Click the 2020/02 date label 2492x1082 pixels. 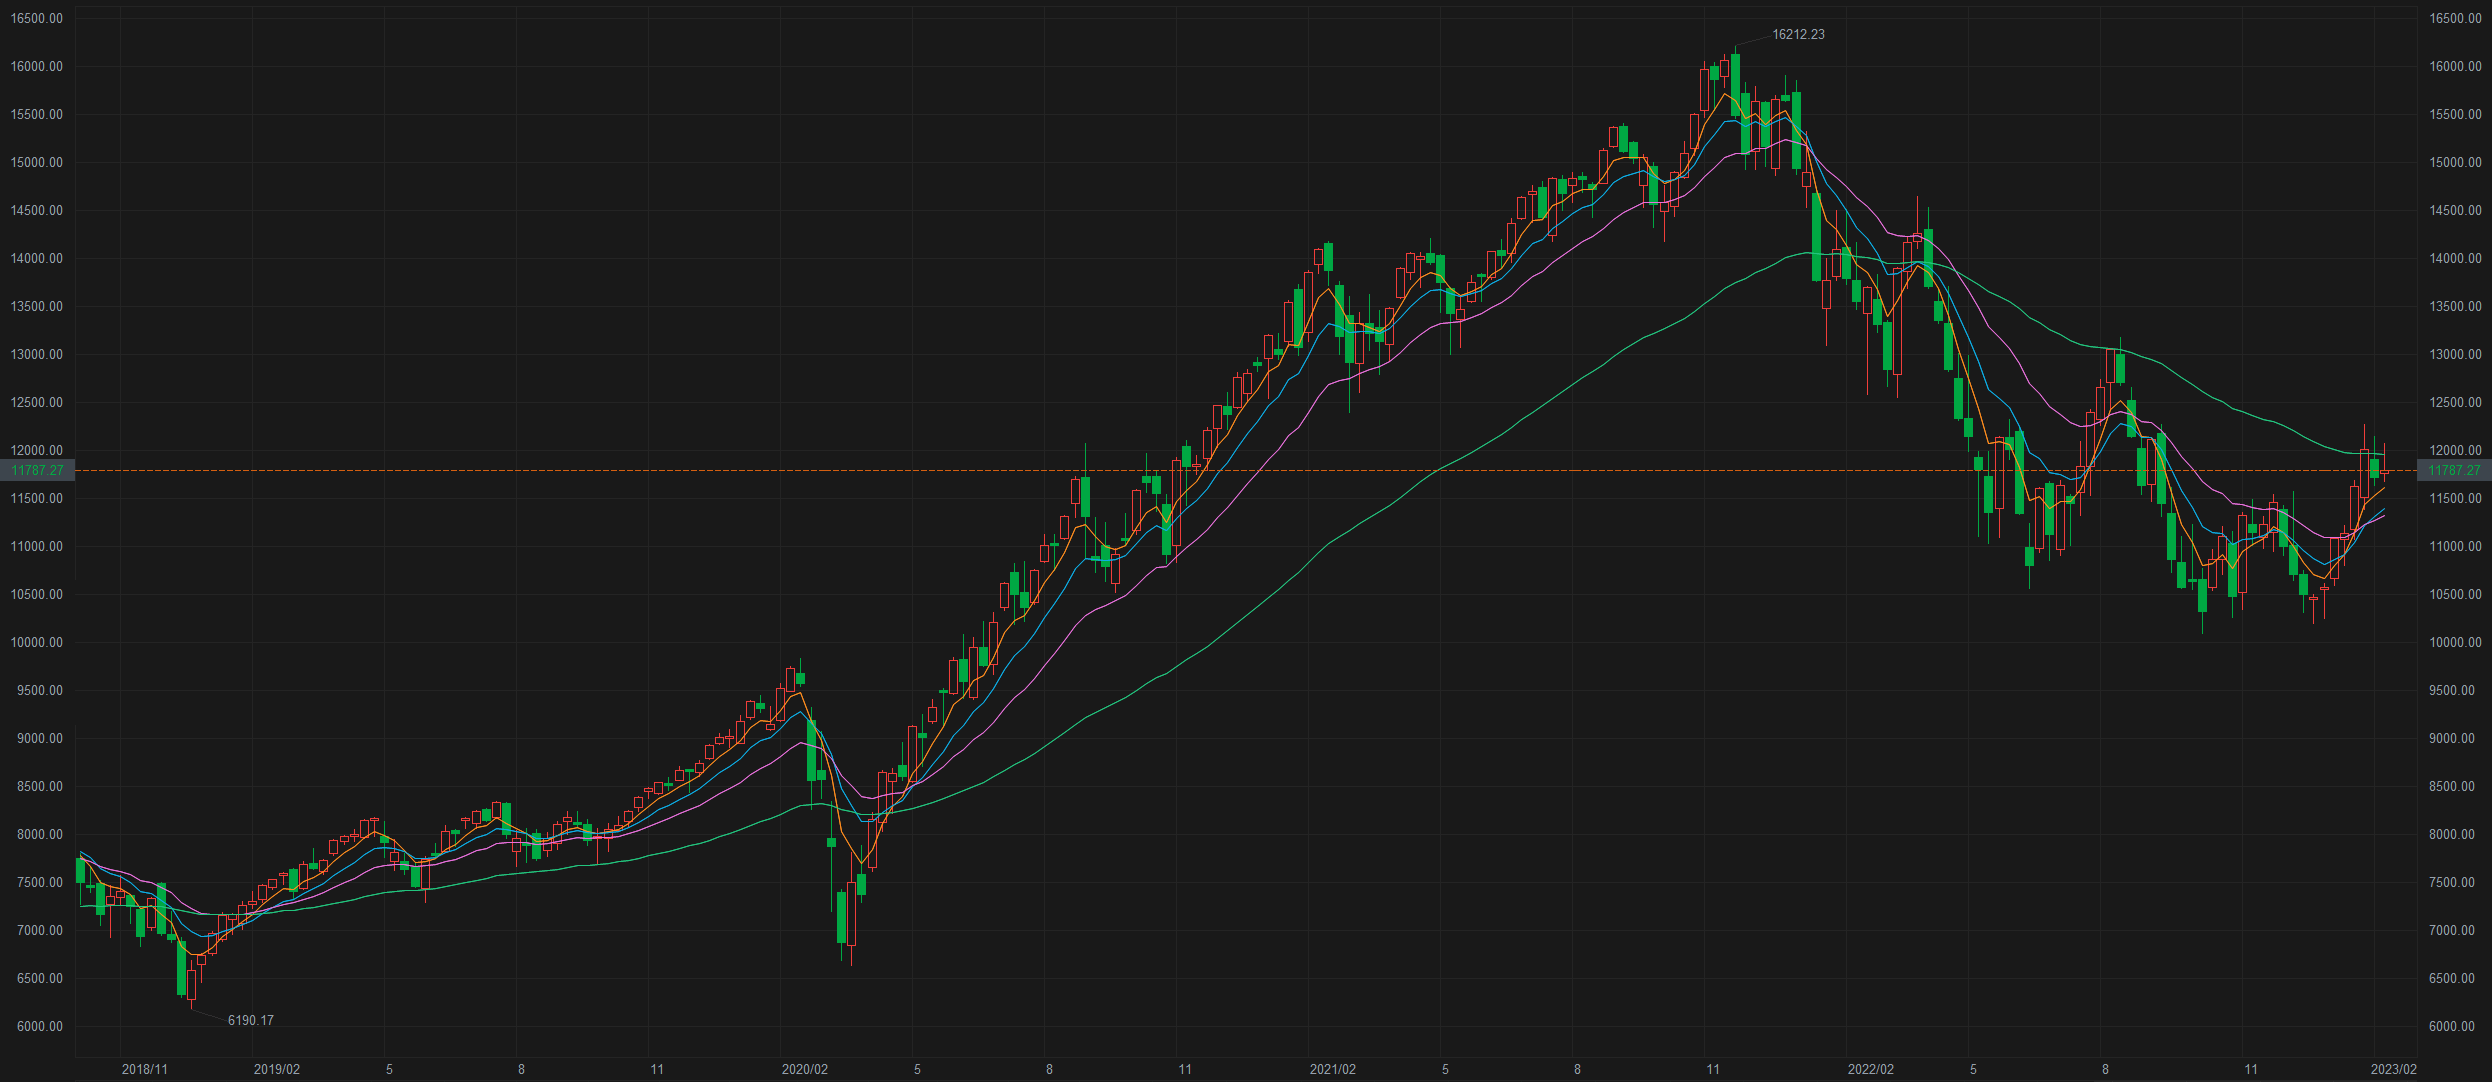[805, 1069]
